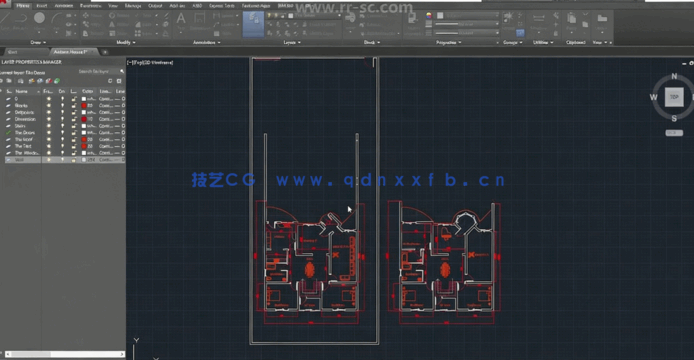Change The Roof layer red color swatch
Image resolution: width=694 pixels, height=360 pixels.
[84, 139]
